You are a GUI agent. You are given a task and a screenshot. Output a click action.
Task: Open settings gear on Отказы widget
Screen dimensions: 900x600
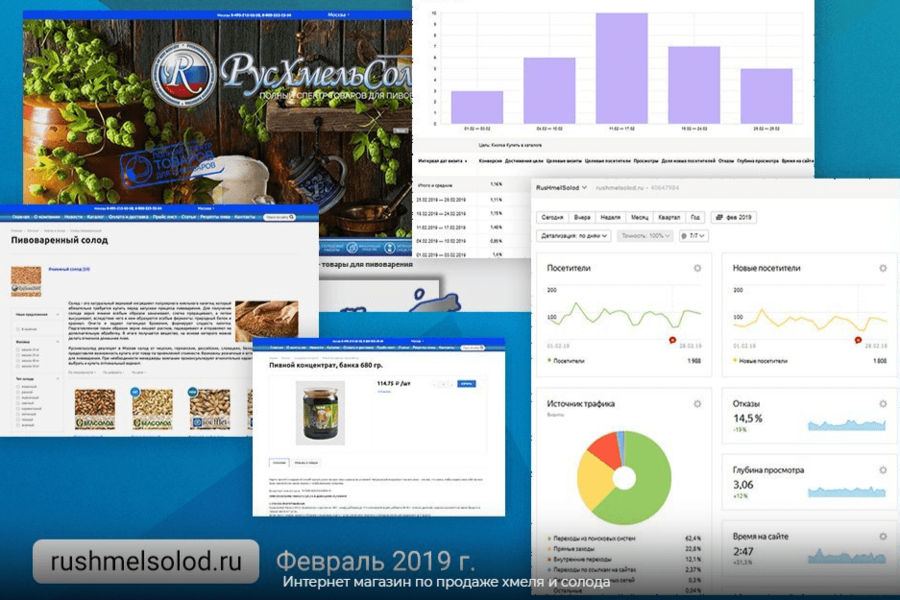coord(883,404)
